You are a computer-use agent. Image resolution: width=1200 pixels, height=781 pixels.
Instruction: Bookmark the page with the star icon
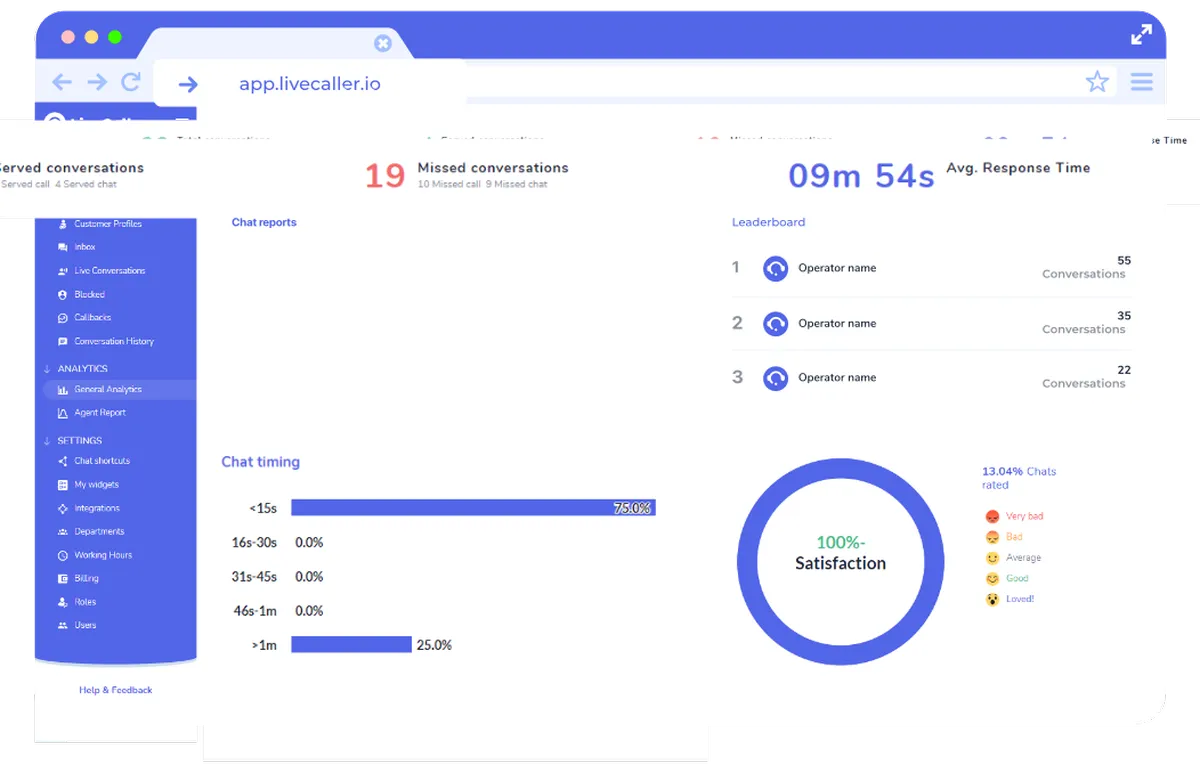[x=1097, y=82]
